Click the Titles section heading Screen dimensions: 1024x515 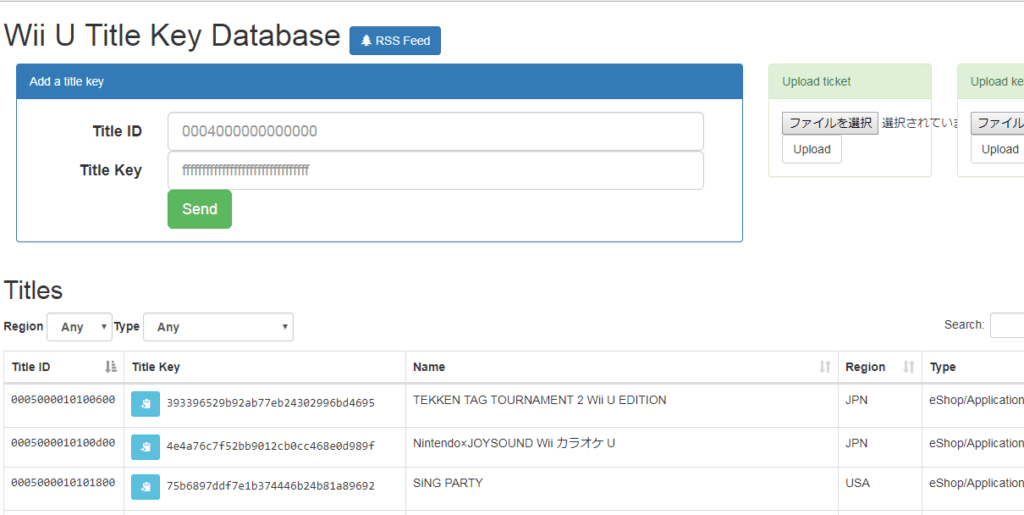(33, 290)
